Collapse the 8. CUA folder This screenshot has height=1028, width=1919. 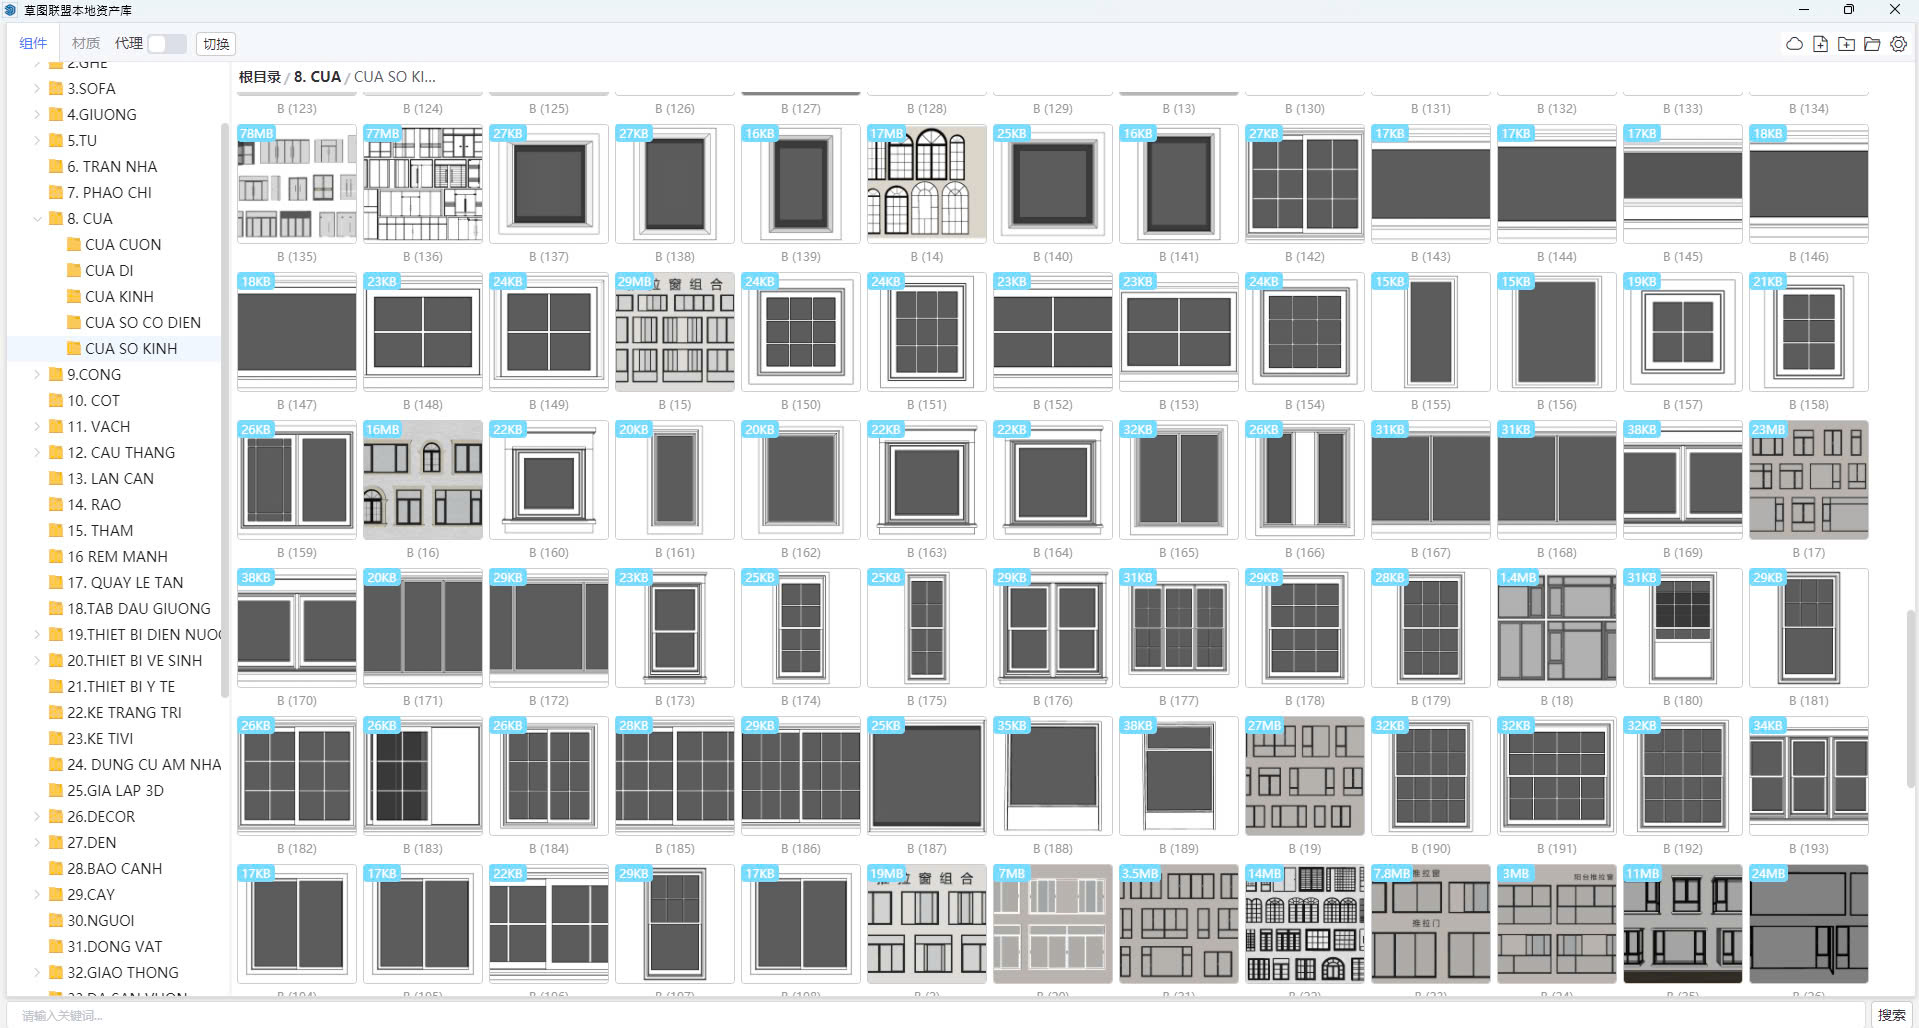pos(37,218)
